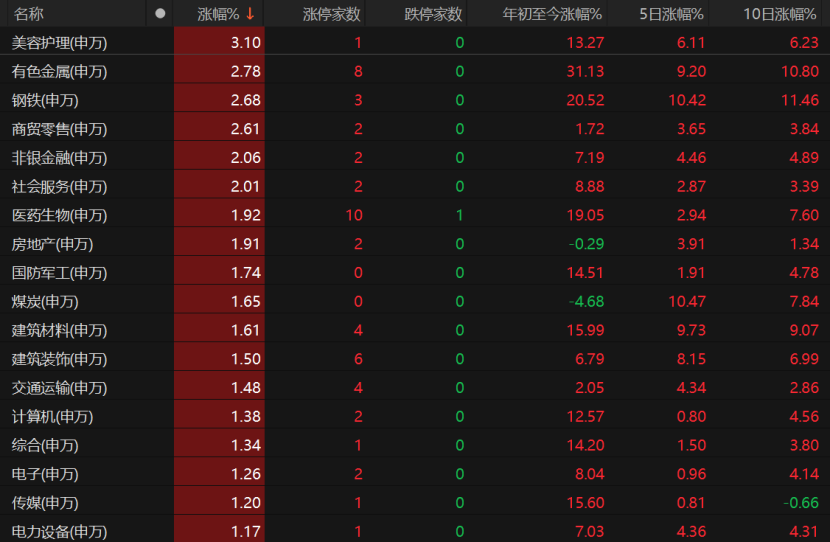Open 医药生物(申万) sector details
830x542 pixels.
[x=59, y=216]
